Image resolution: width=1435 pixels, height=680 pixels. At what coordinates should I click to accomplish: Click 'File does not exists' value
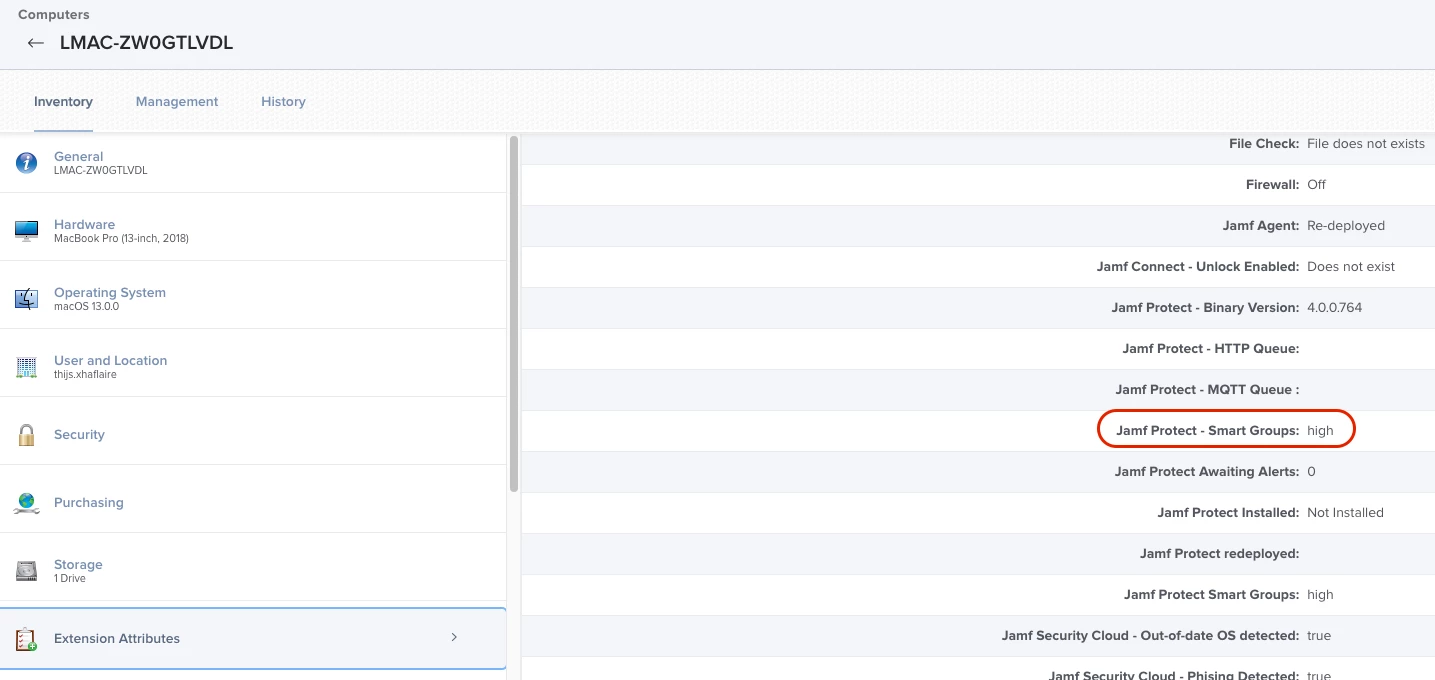coord(1366,144)
